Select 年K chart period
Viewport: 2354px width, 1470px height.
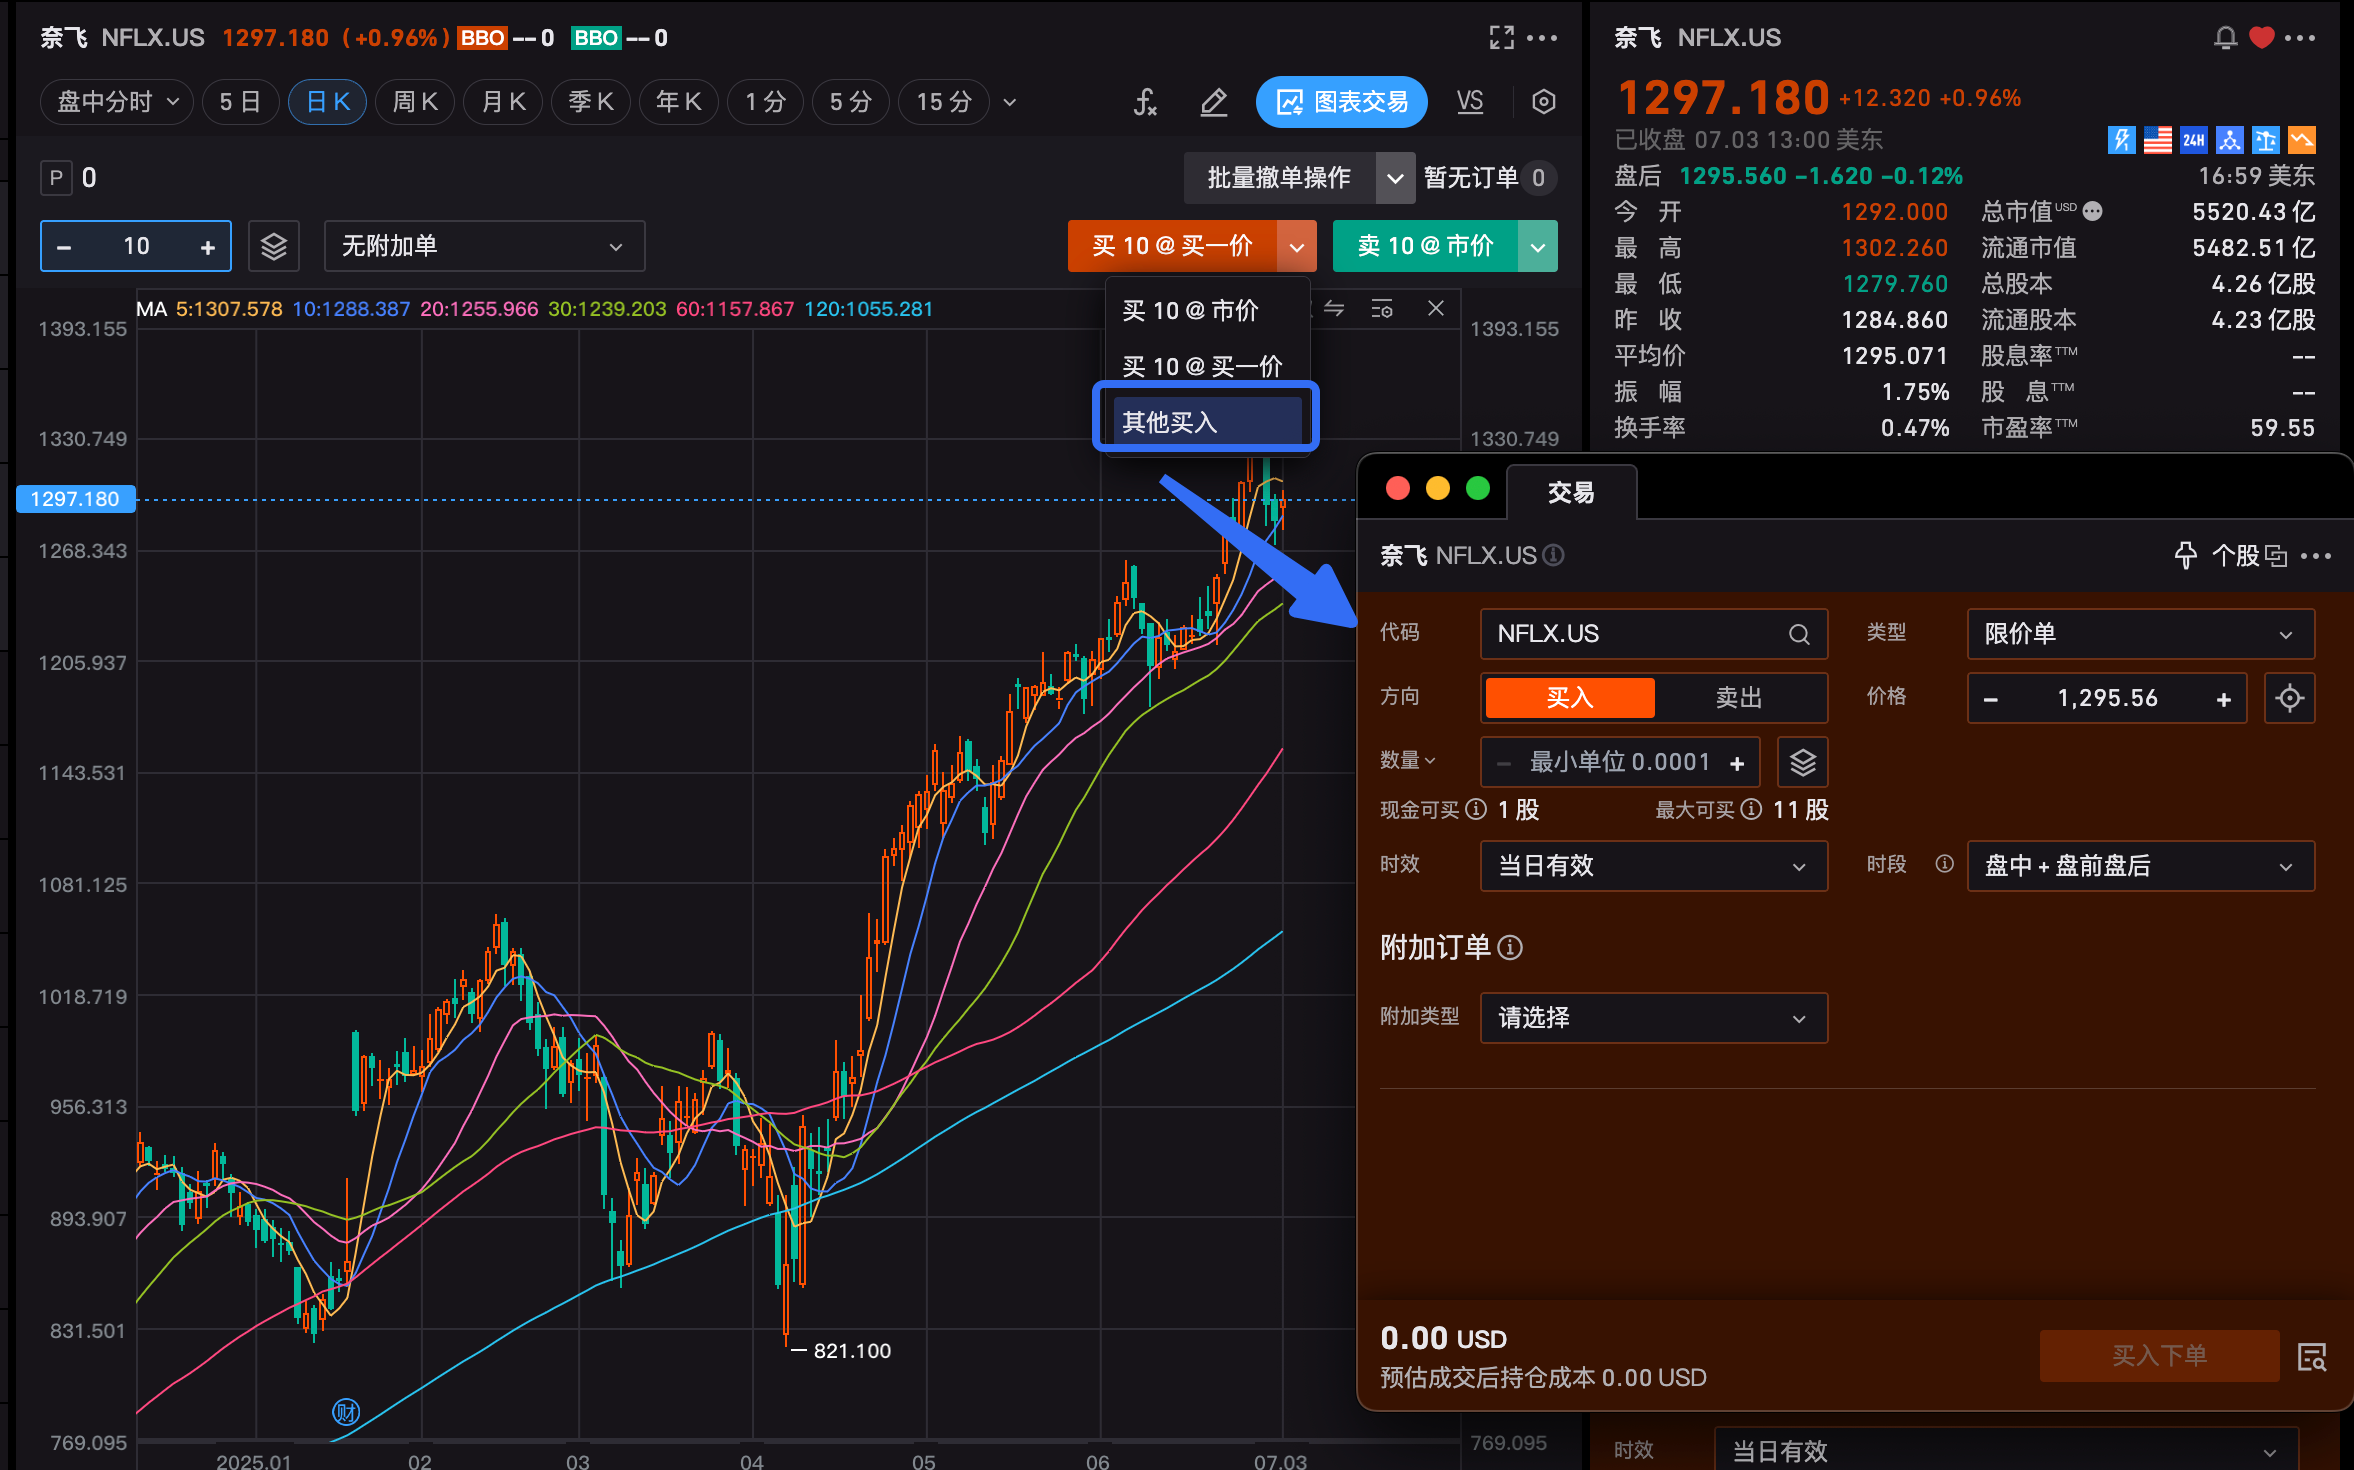click(678, 102)
